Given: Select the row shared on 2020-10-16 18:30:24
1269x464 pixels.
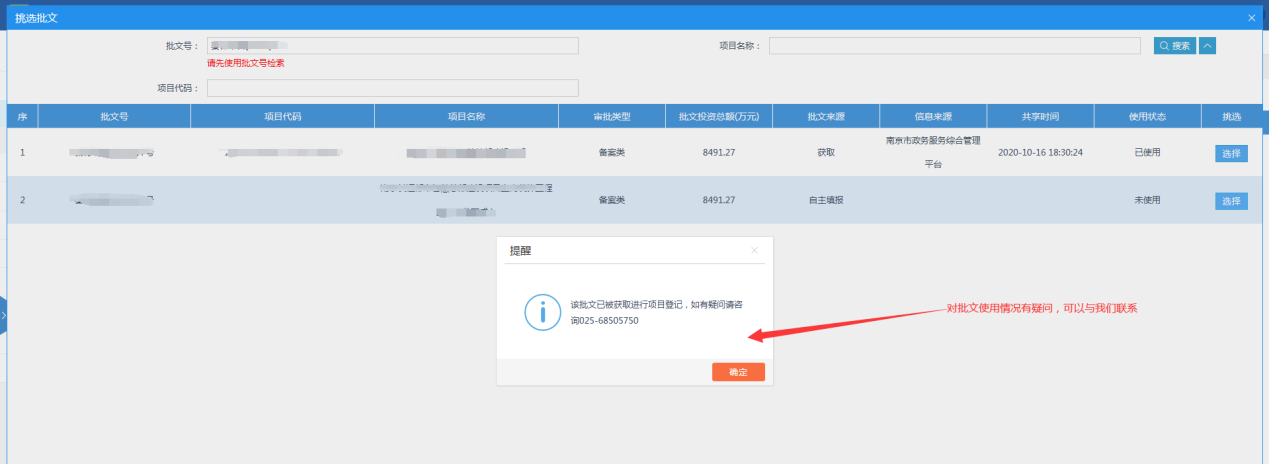Looking at the screenshot, I should click(1040, 153).
